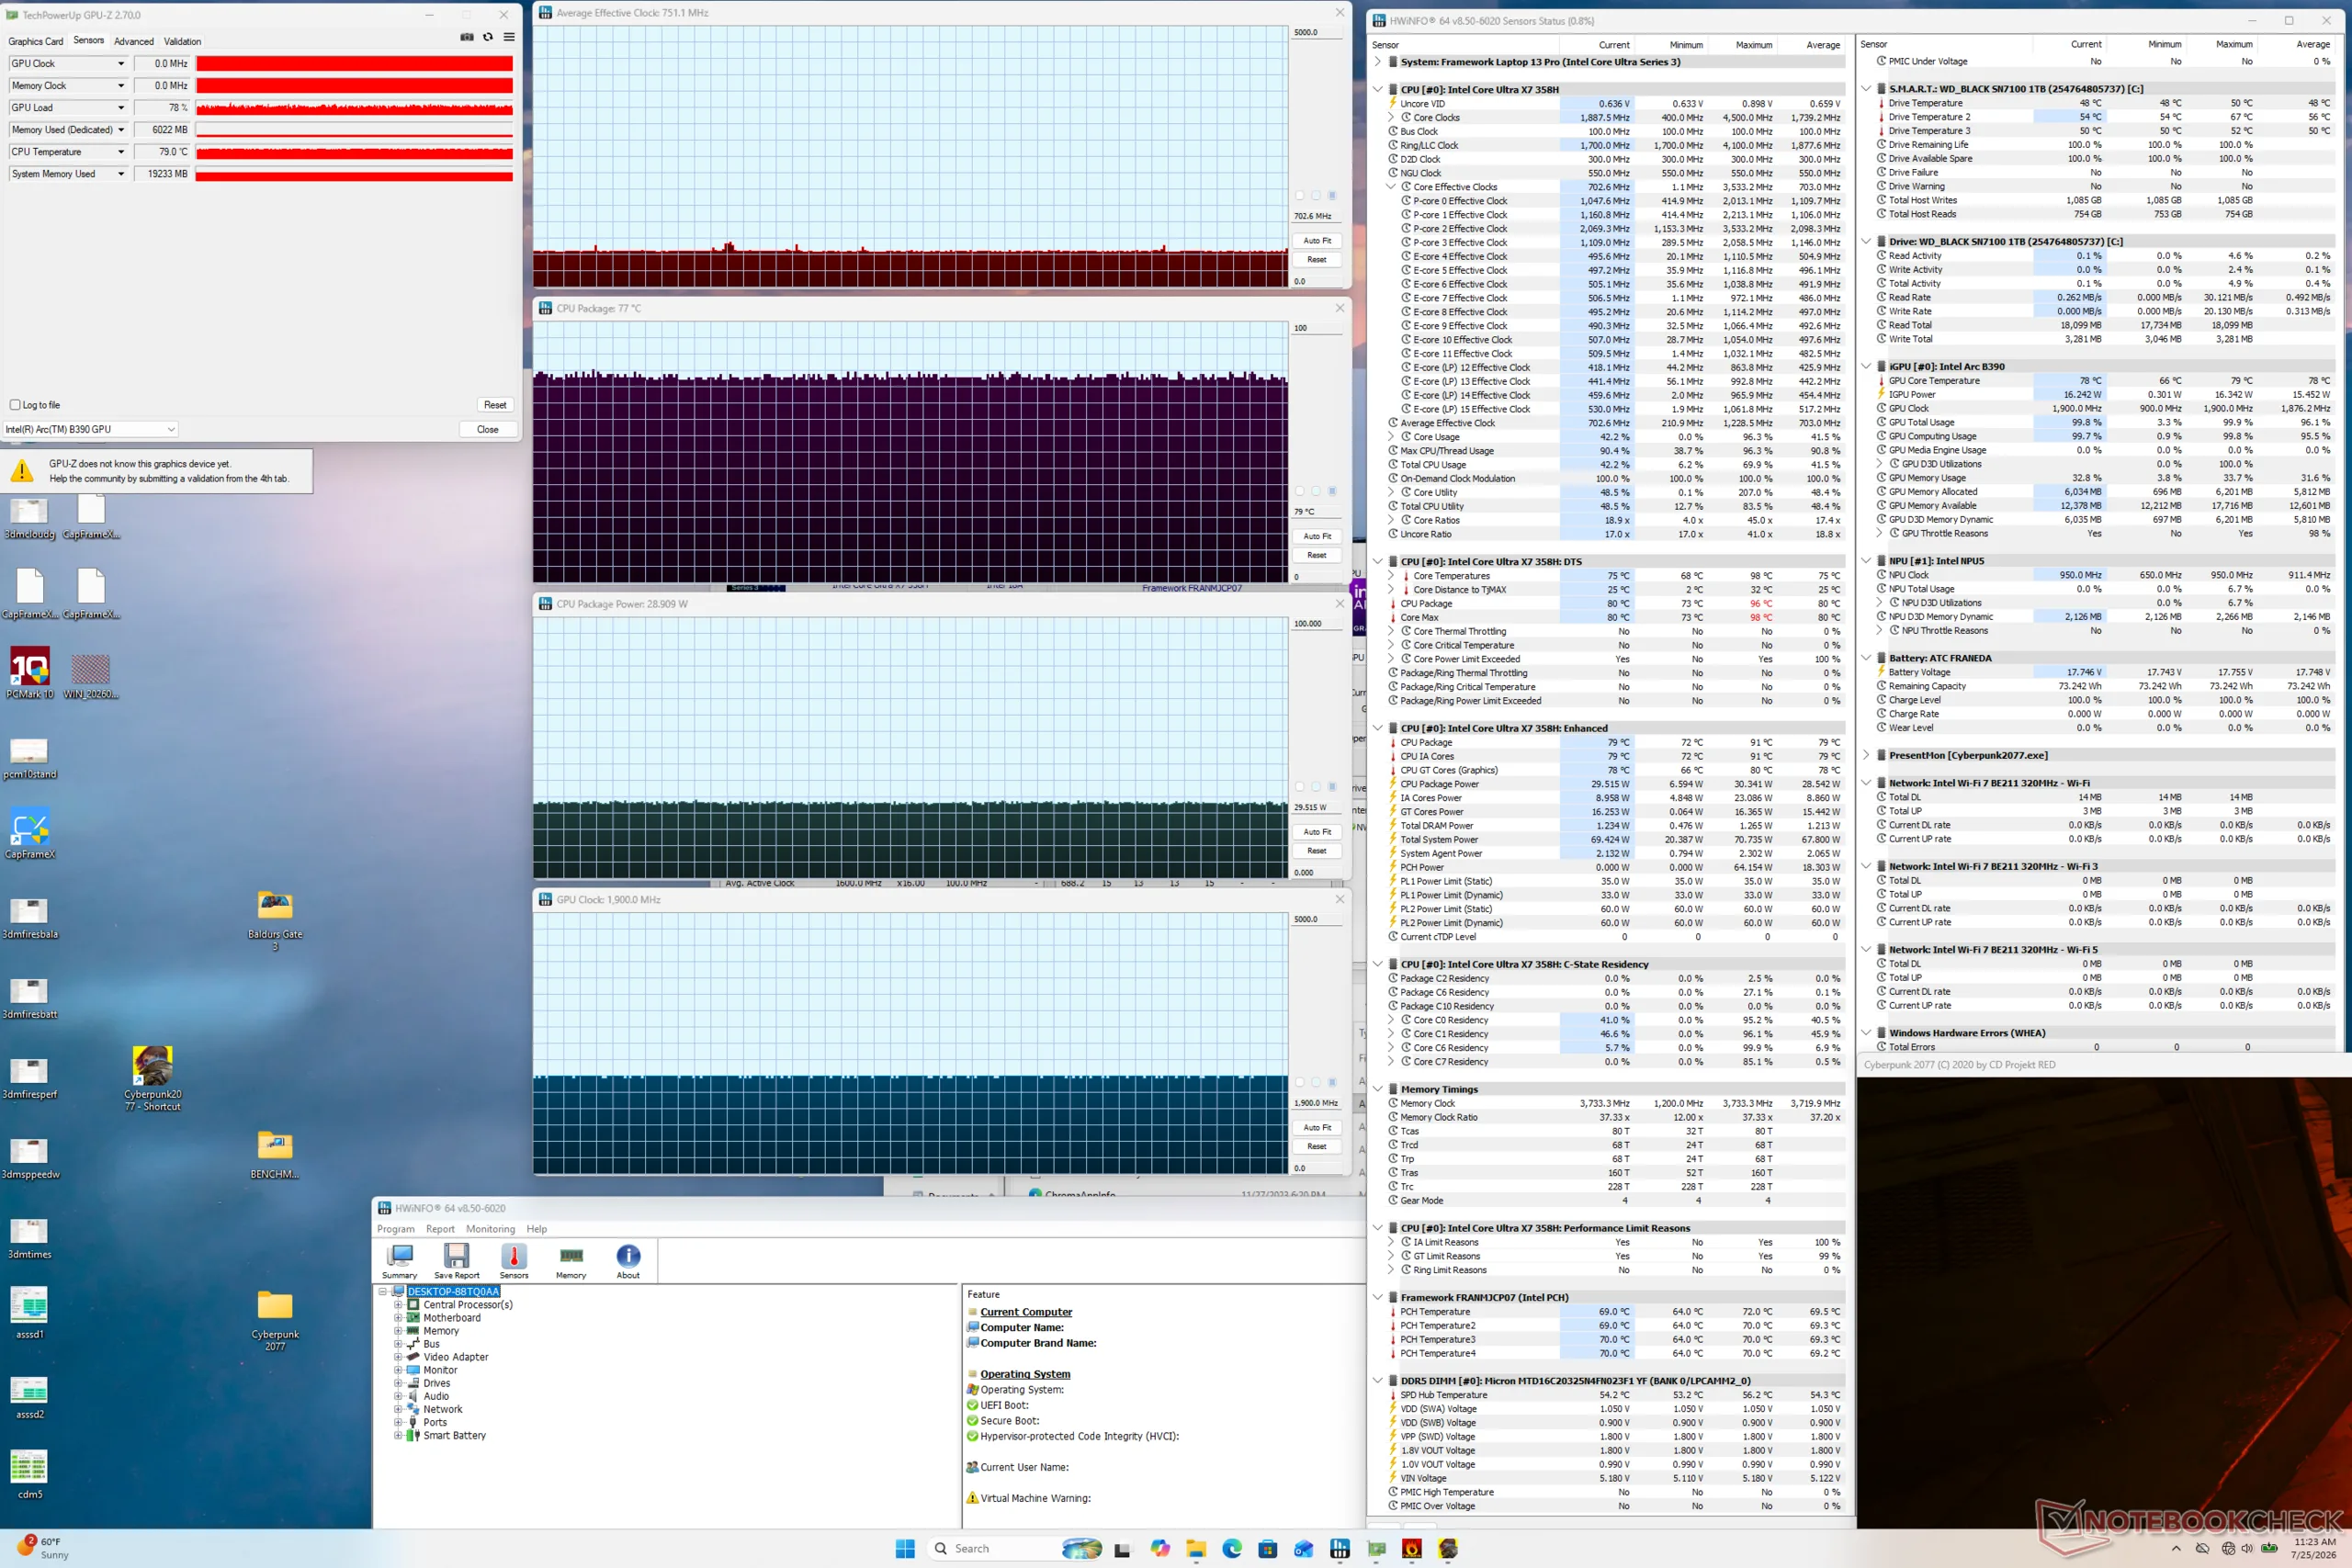Launch Microsoft Edge from the taskbar
The width and height of the screenshot is (2352, 1568).
pos(1232,1548)
